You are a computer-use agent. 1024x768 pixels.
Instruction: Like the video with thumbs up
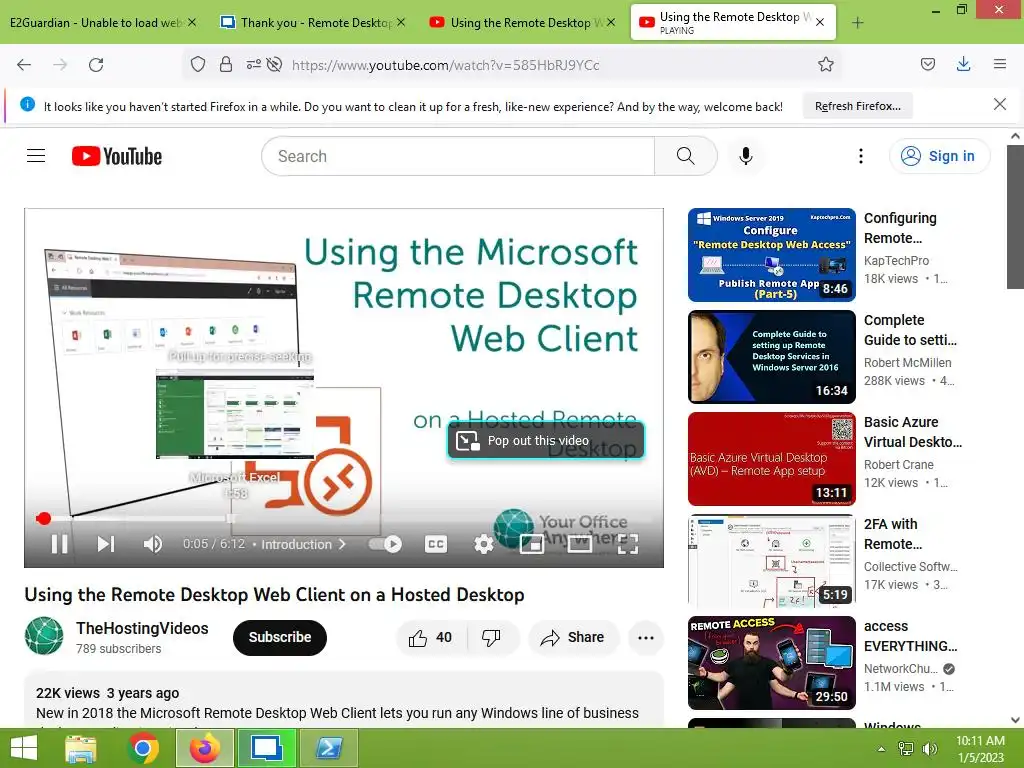pyautogui.click(x=430, y=637)
